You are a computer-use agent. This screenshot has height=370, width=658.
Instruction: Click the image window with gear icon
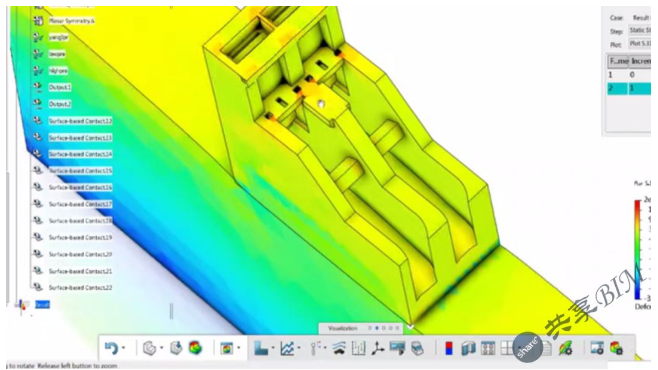click(597, 348)
